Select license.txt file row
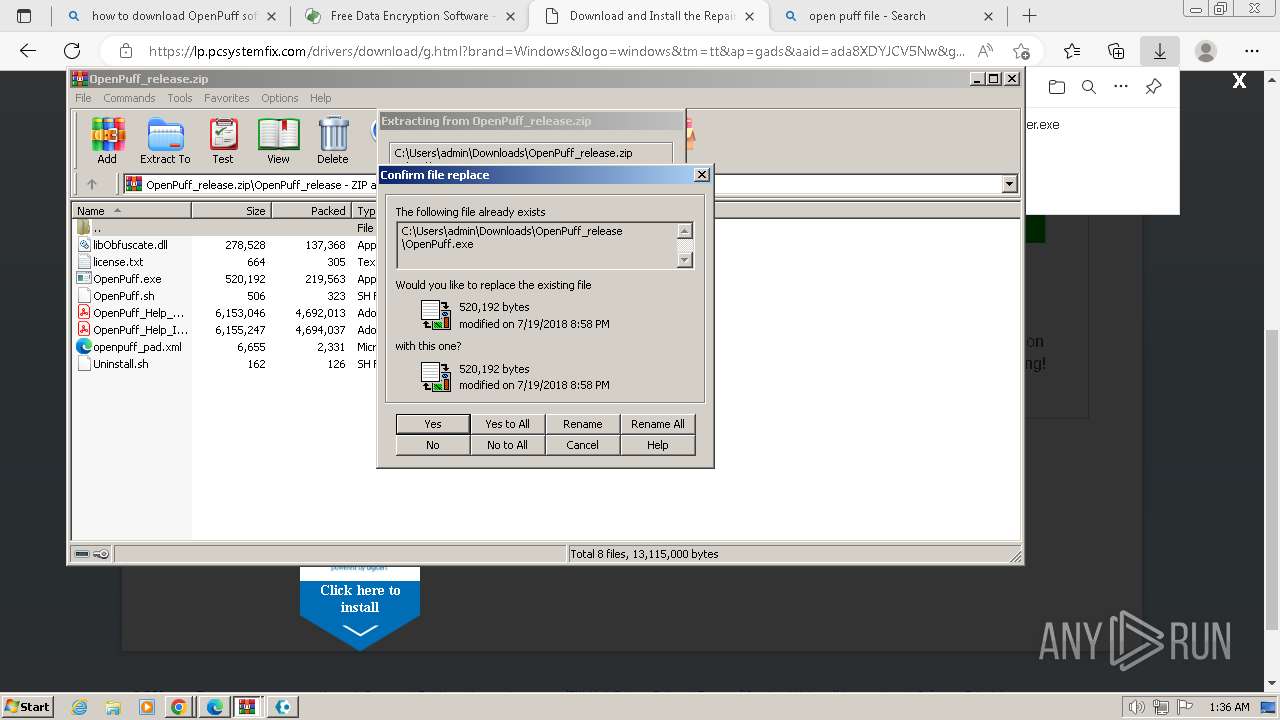This screenshot has width=1280, height=720. [118, 262]
